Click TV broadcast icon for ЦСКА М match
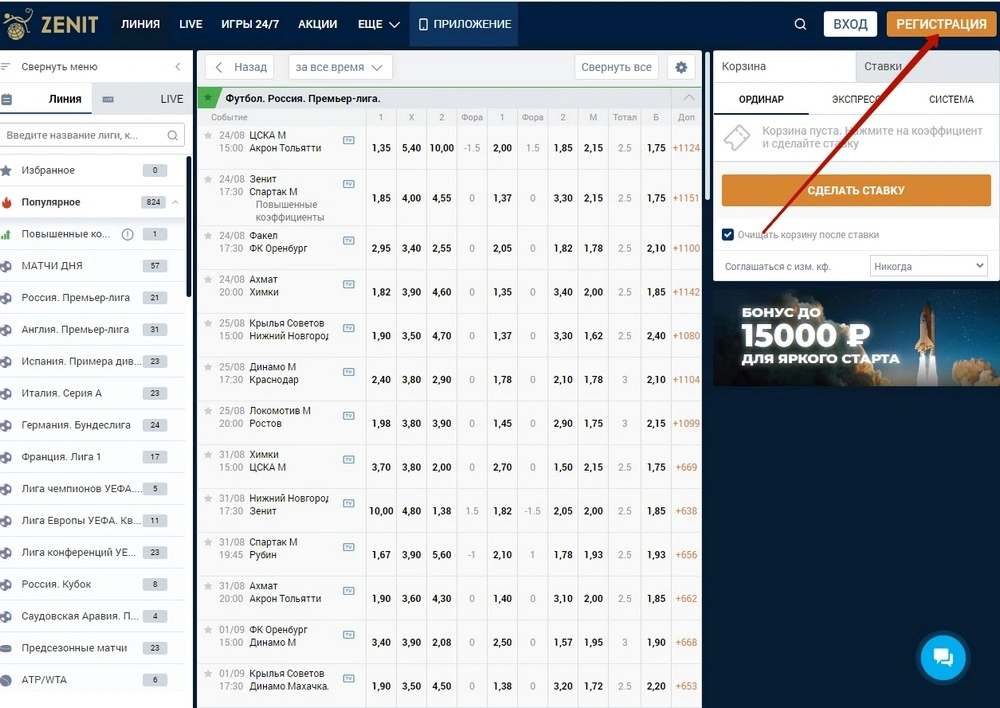 point(348,140)
